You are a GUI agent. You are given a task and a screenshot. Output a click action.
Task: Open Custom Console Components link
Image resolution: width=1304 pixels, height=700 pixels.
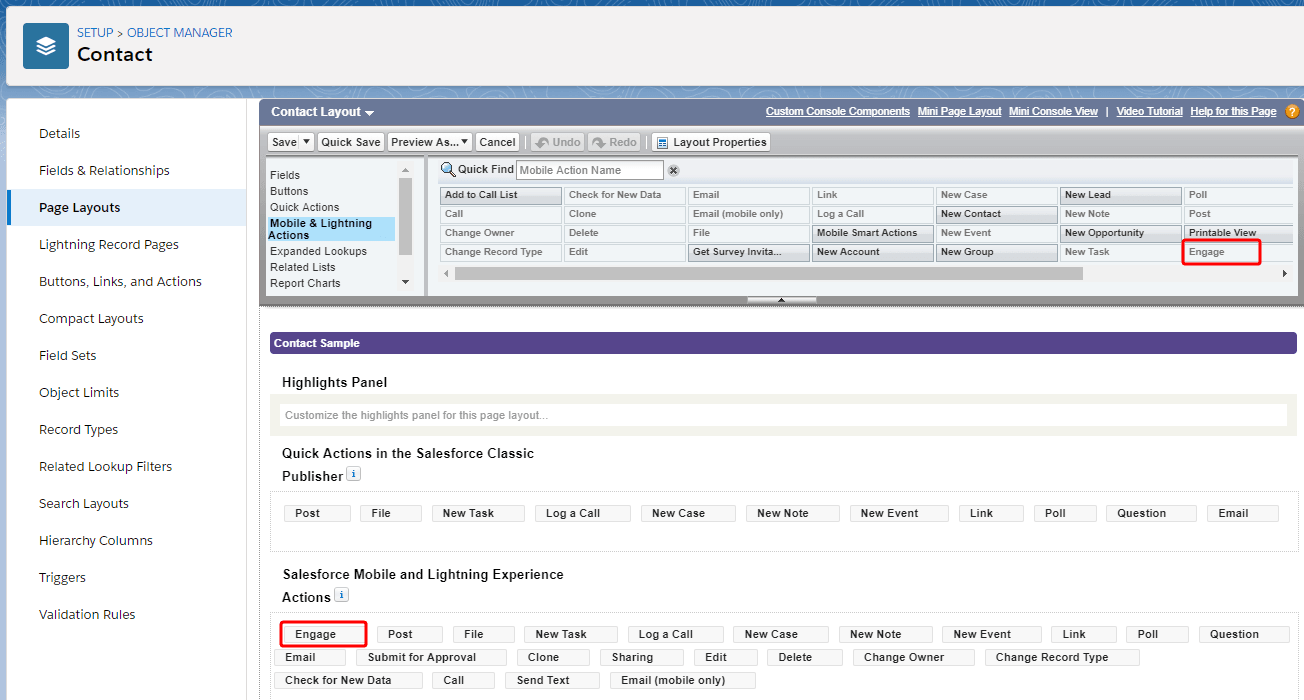(x=838, y=111)
